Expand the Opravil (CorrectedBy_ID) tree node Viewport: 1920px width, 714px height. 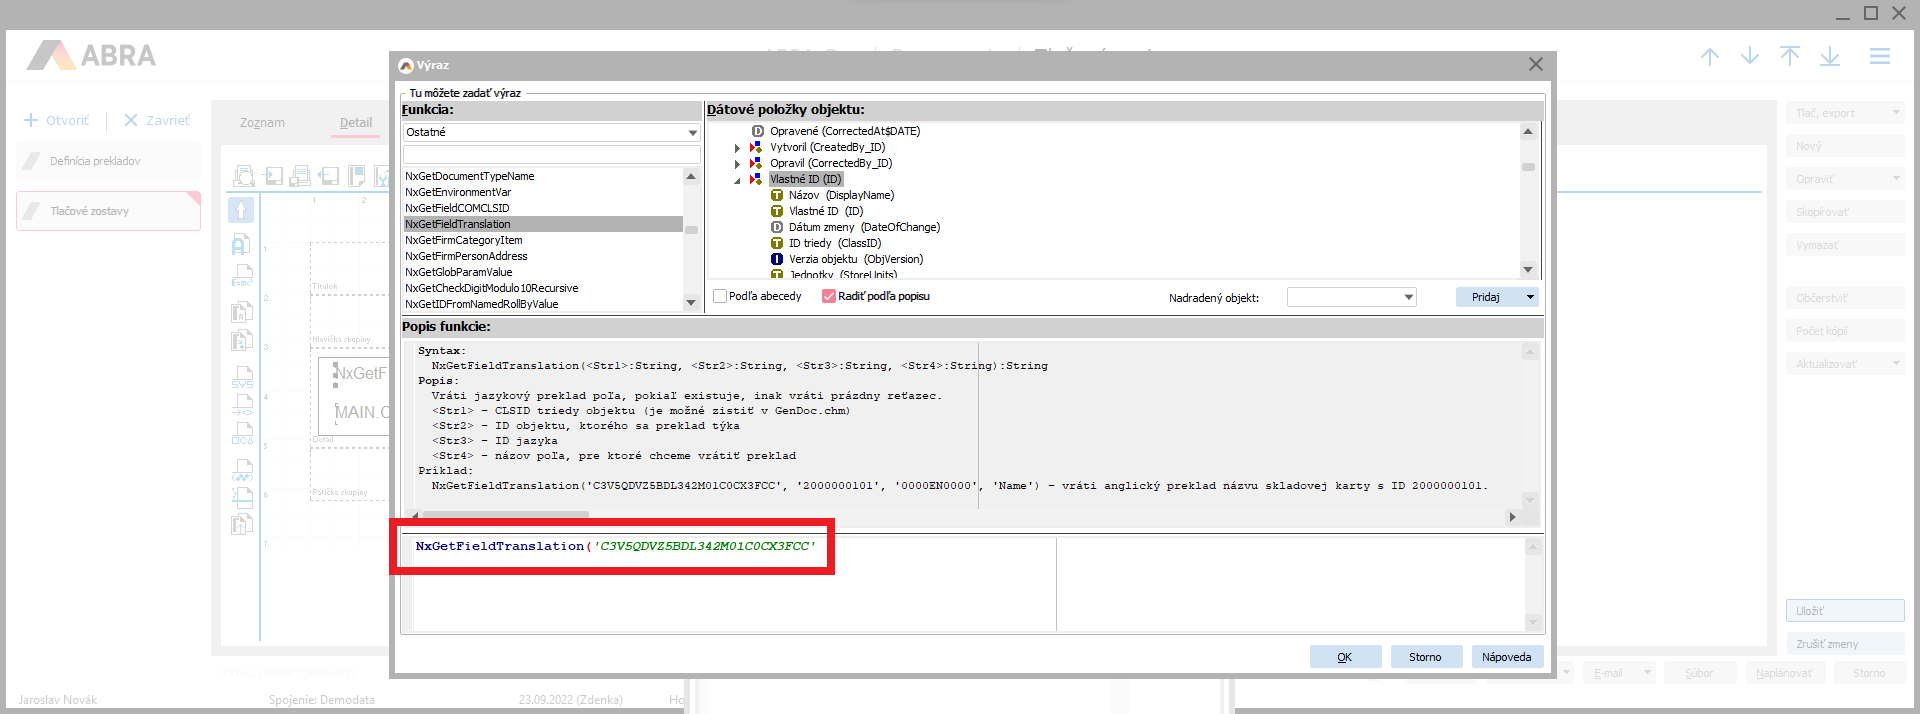738,164
